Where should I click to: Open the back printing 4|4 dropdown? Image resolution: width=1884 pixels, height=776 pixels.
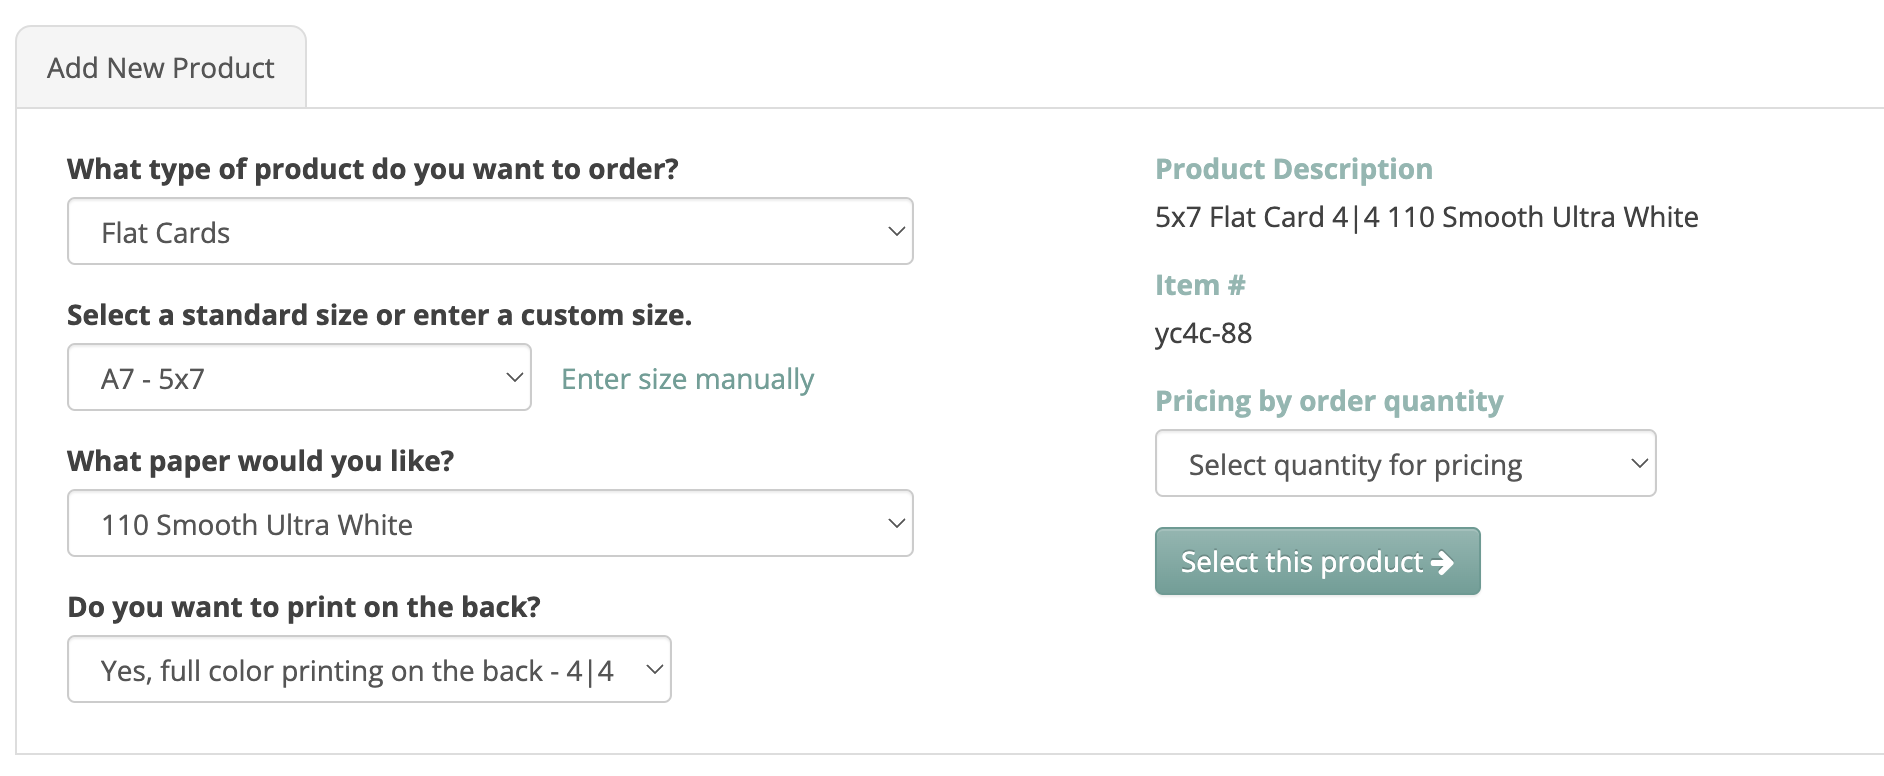368,670
